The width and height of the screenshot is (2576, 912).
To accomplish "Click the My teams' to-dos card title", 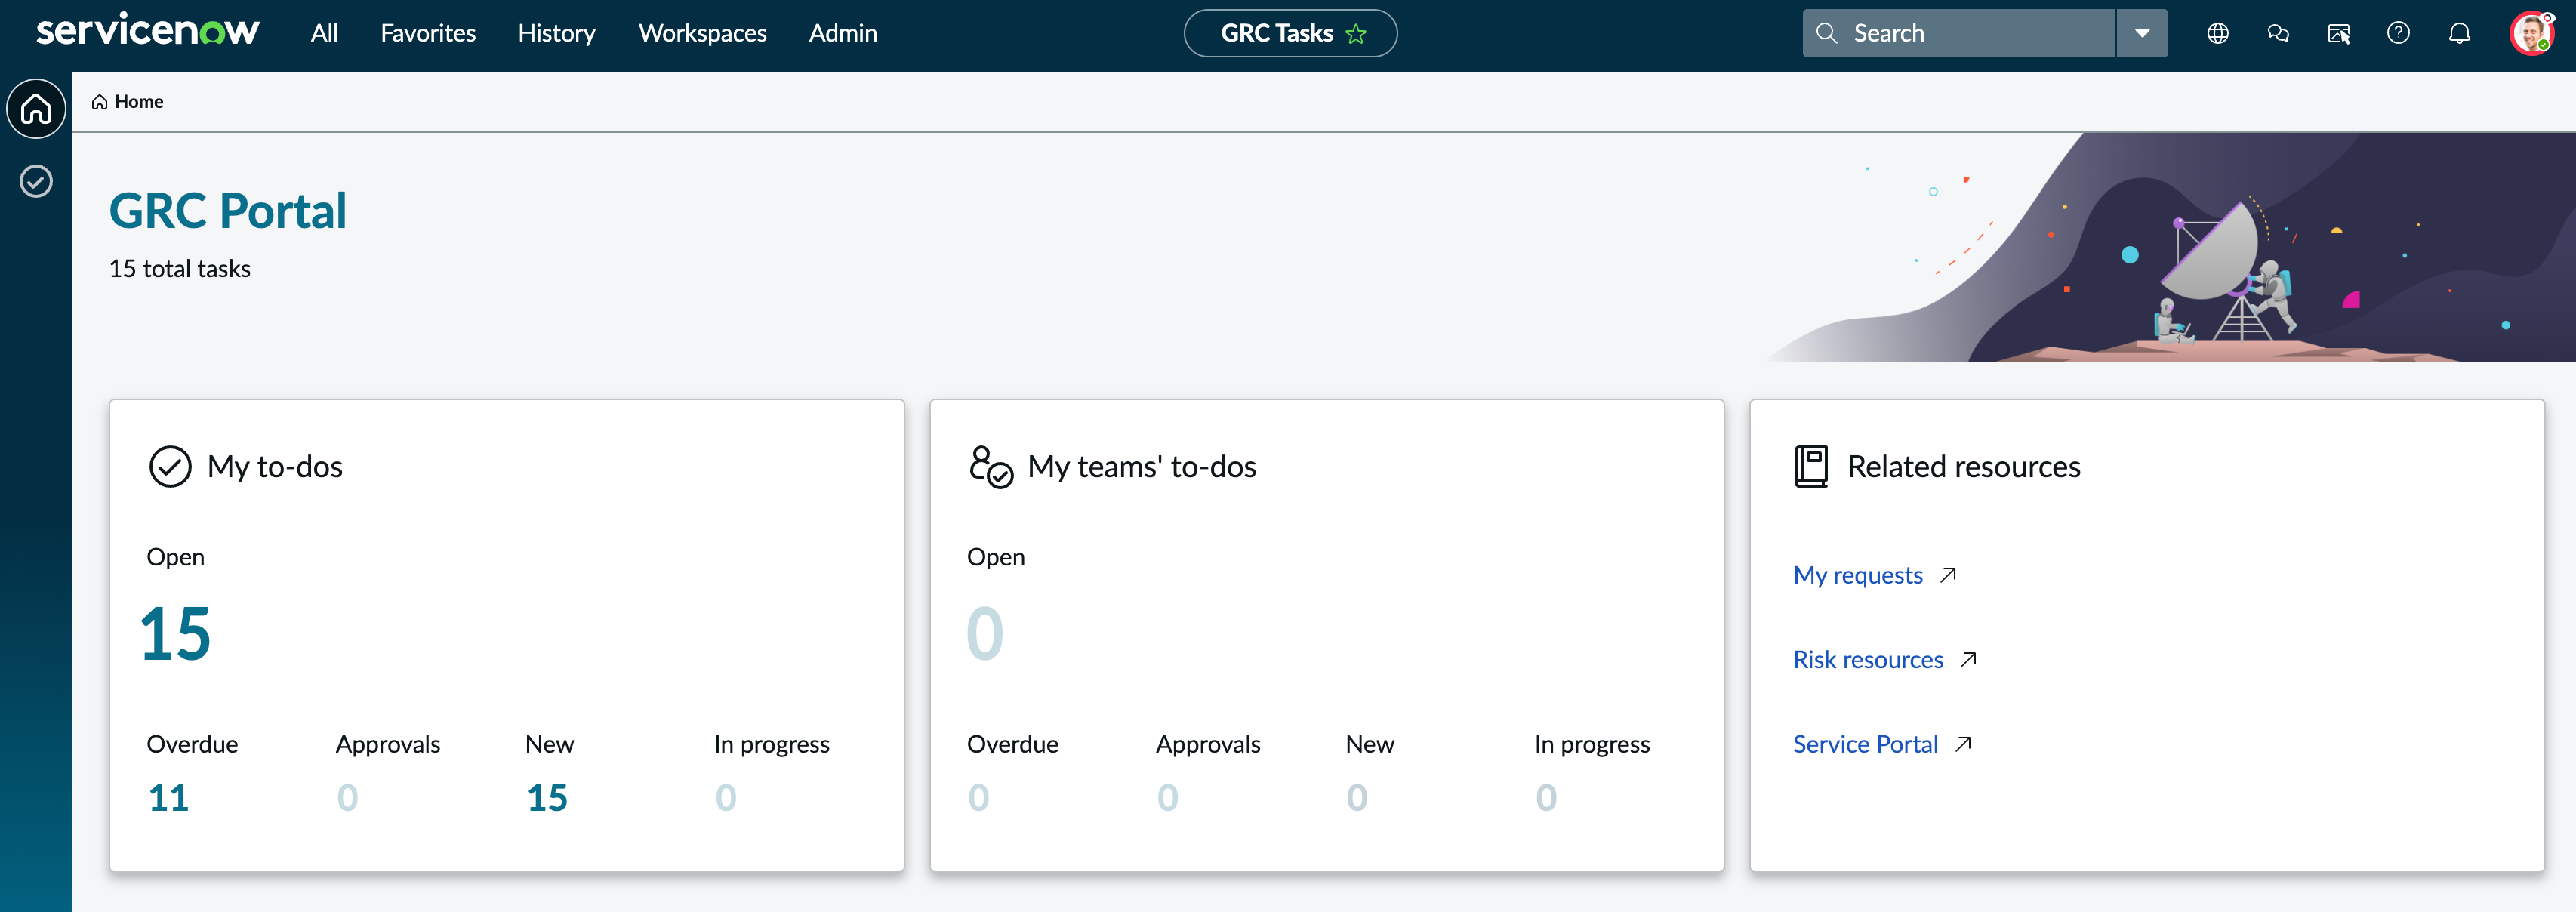I will [1142, 467].
